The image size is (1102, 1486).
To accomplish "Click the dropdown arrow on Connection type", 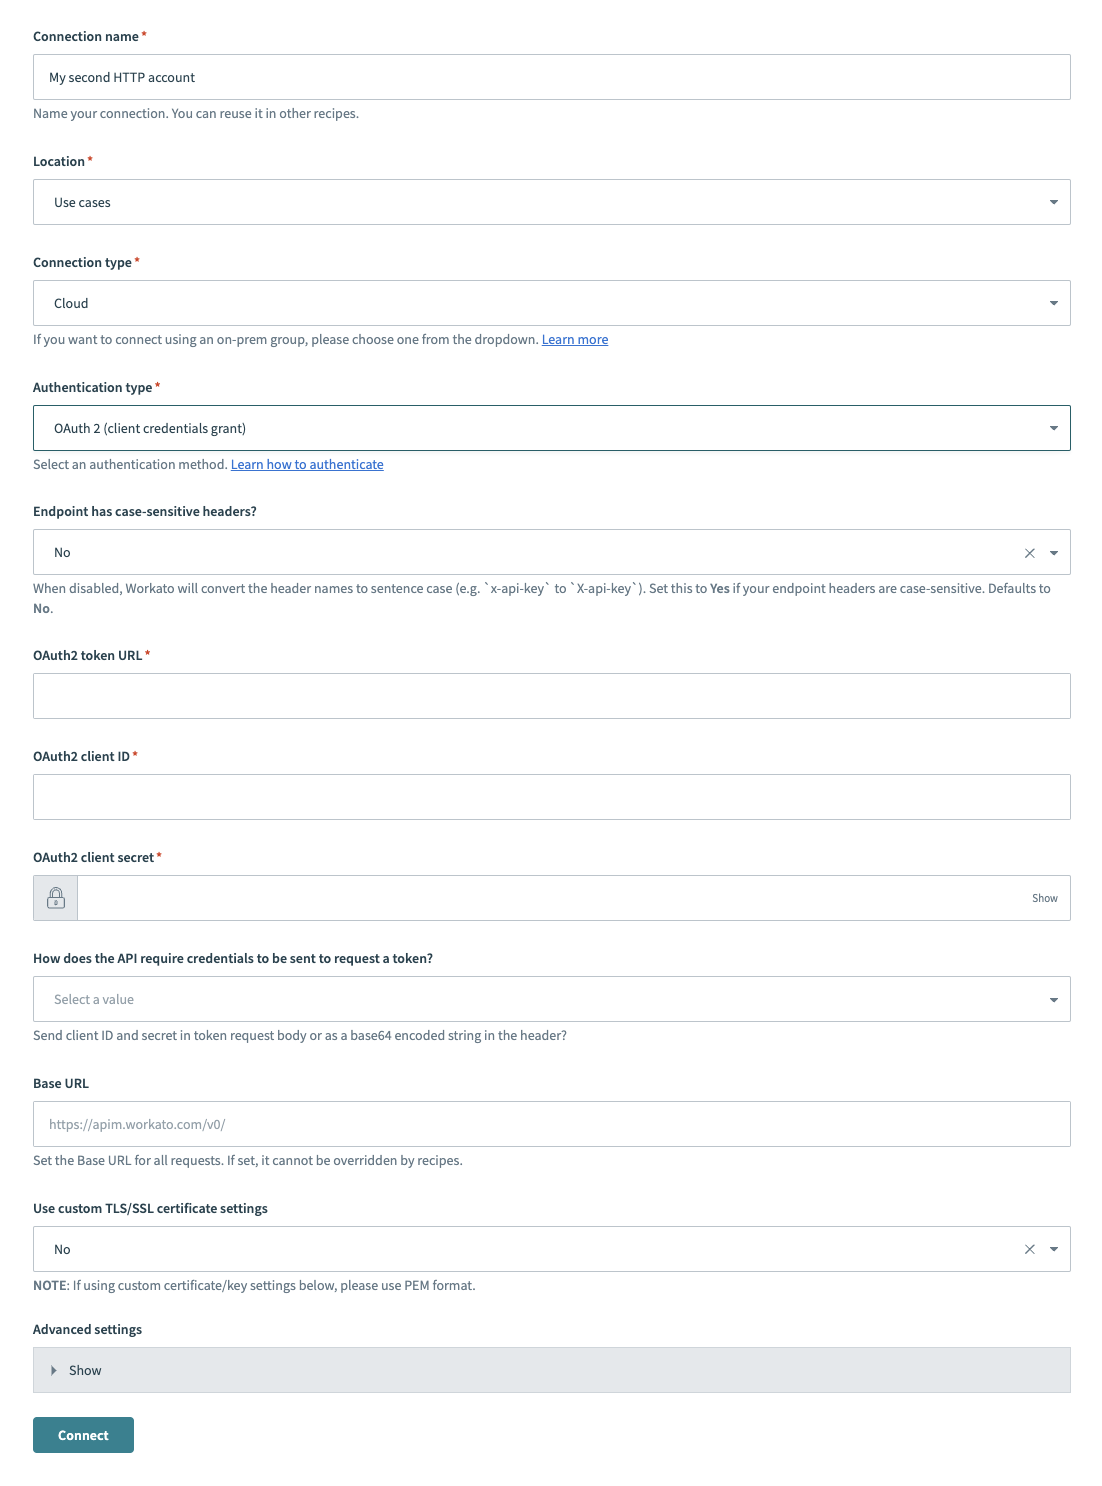I will click(x=1053, y=302).
